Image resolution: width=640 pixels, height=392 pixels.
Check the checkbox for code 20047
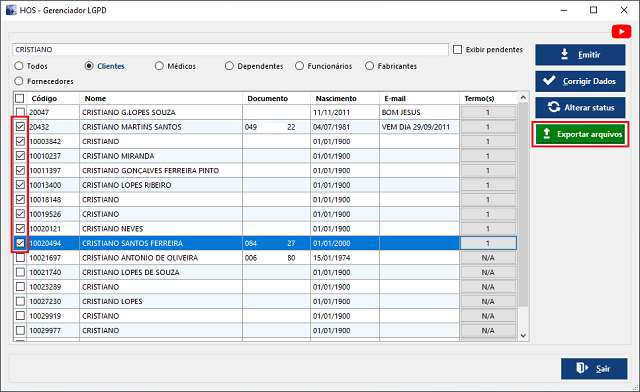point(20,112)
